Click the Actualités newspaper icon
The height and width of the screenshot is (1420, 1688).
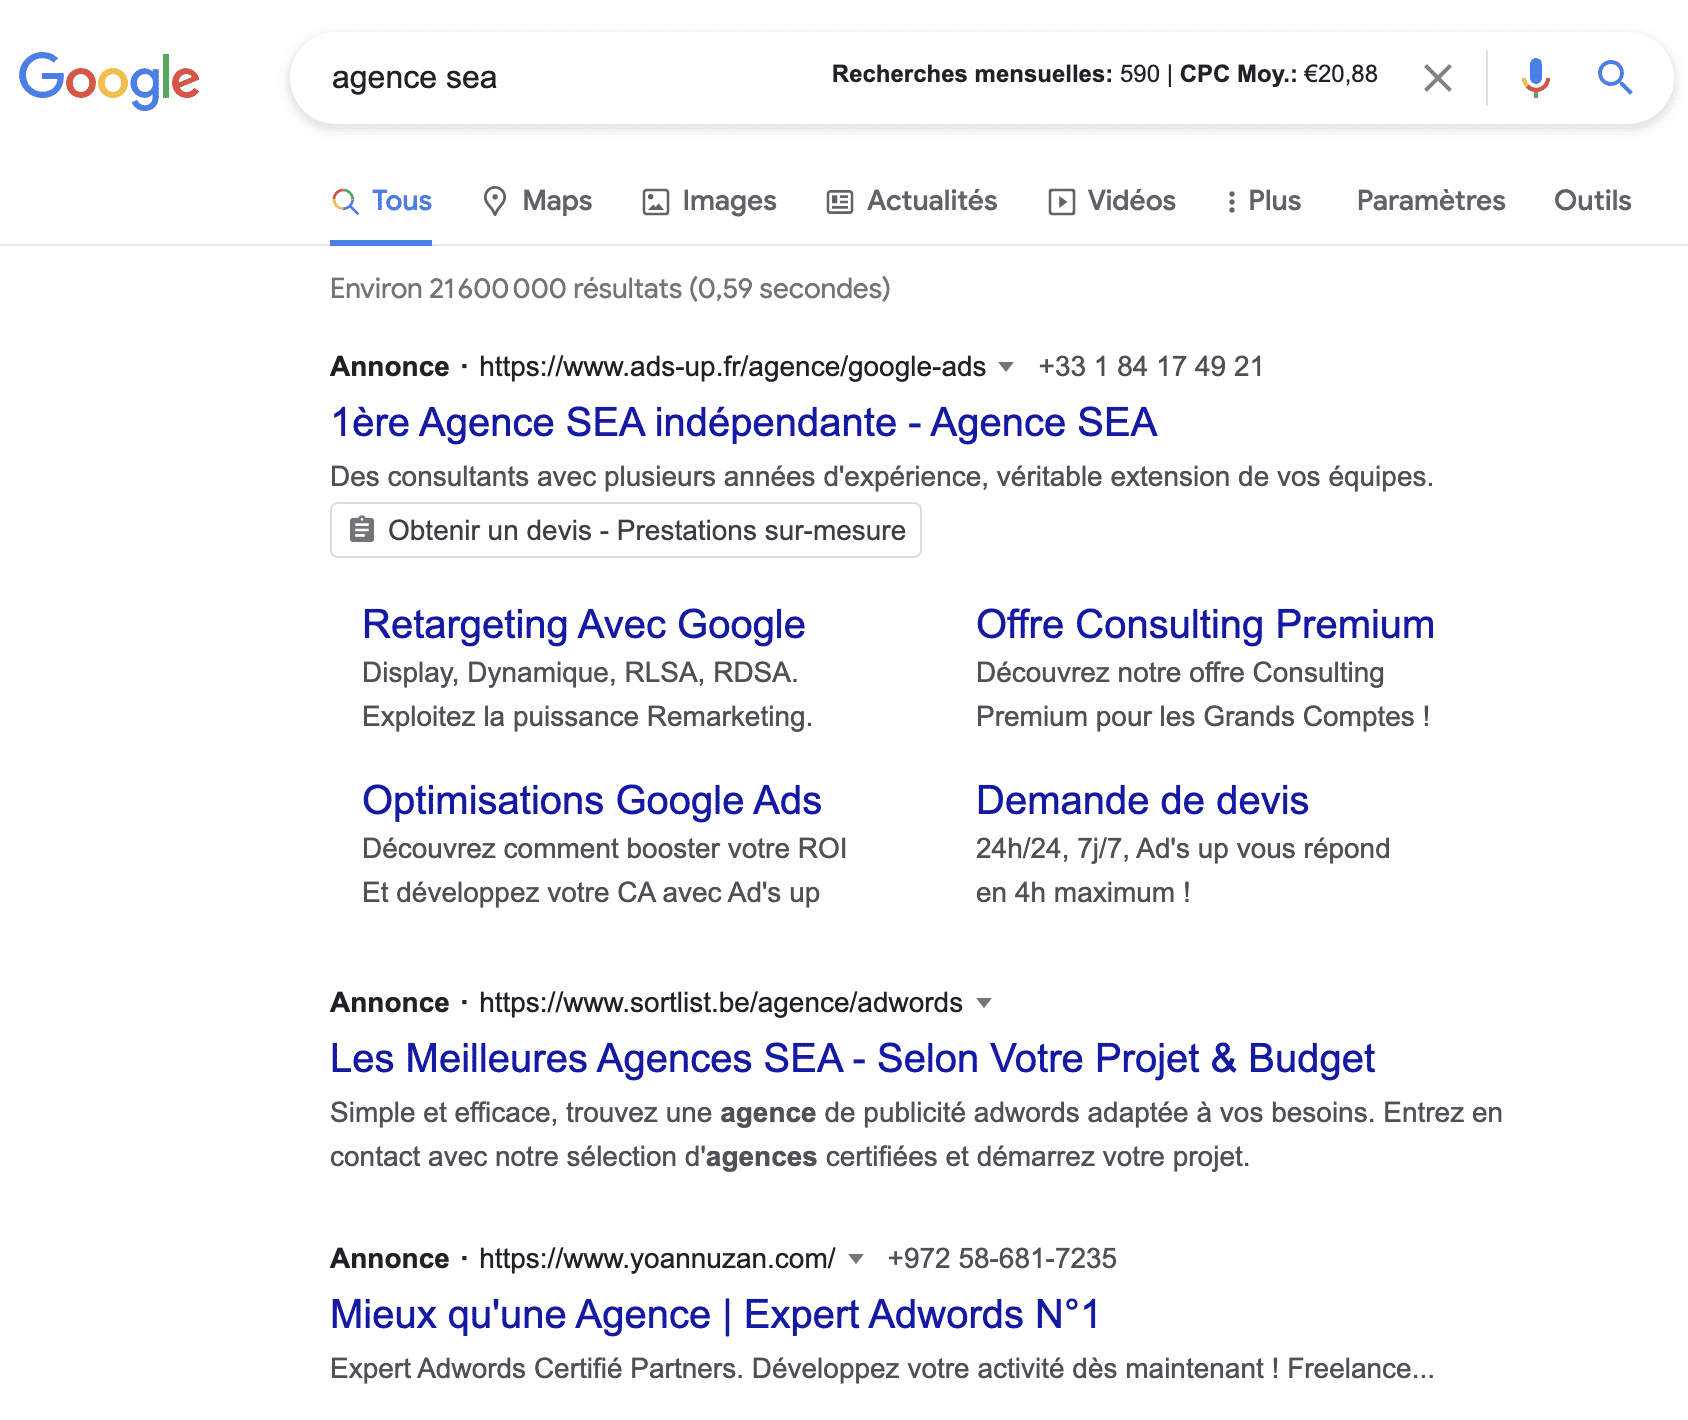(x=840, y=201)
